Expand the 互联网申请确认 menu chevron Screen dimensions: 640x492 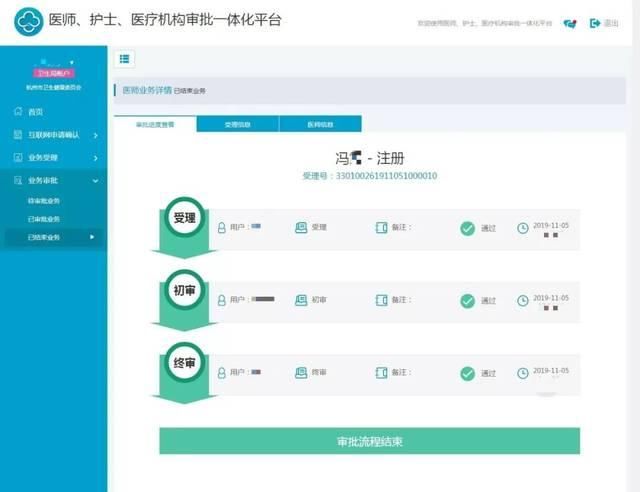(x=96, y=135)
